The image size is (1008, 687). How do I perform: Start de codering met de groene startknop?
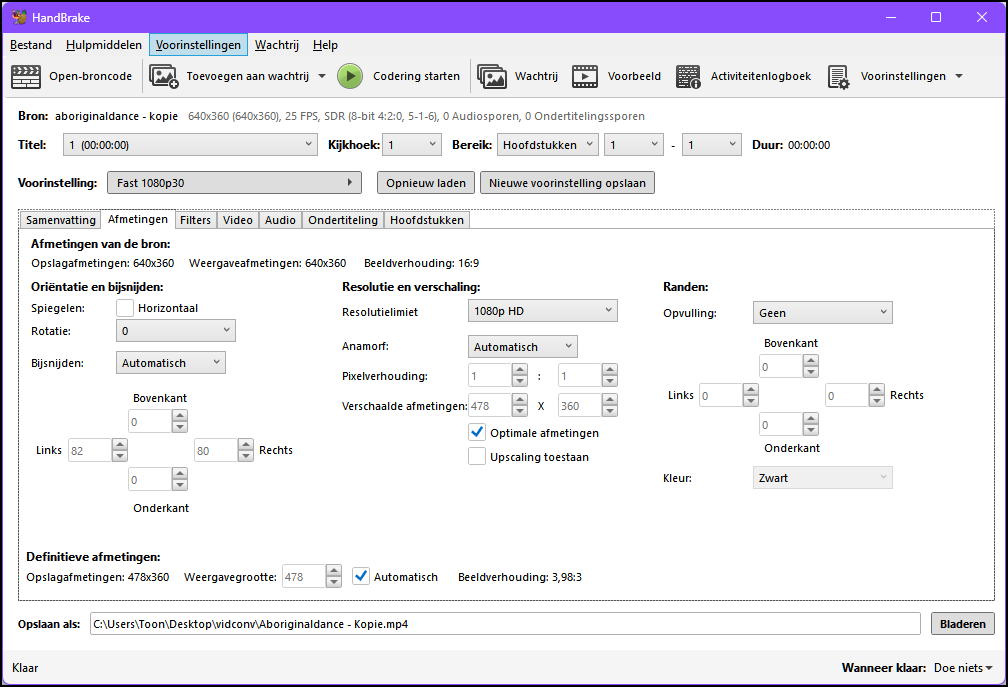350,75
